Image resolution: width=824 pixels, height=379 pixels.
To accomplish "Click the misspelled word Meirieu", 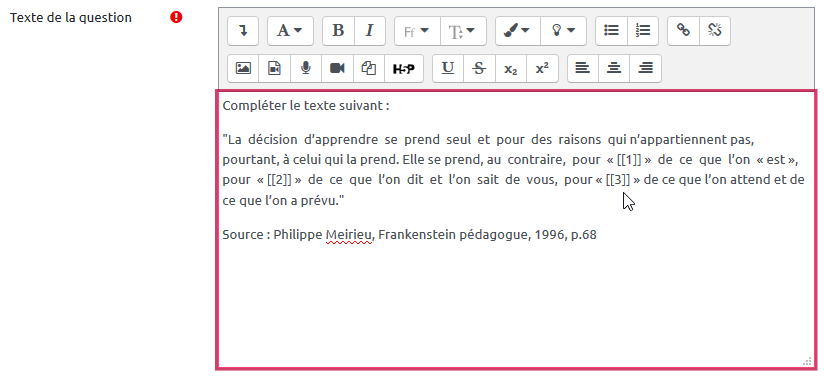I will point(349,234).
